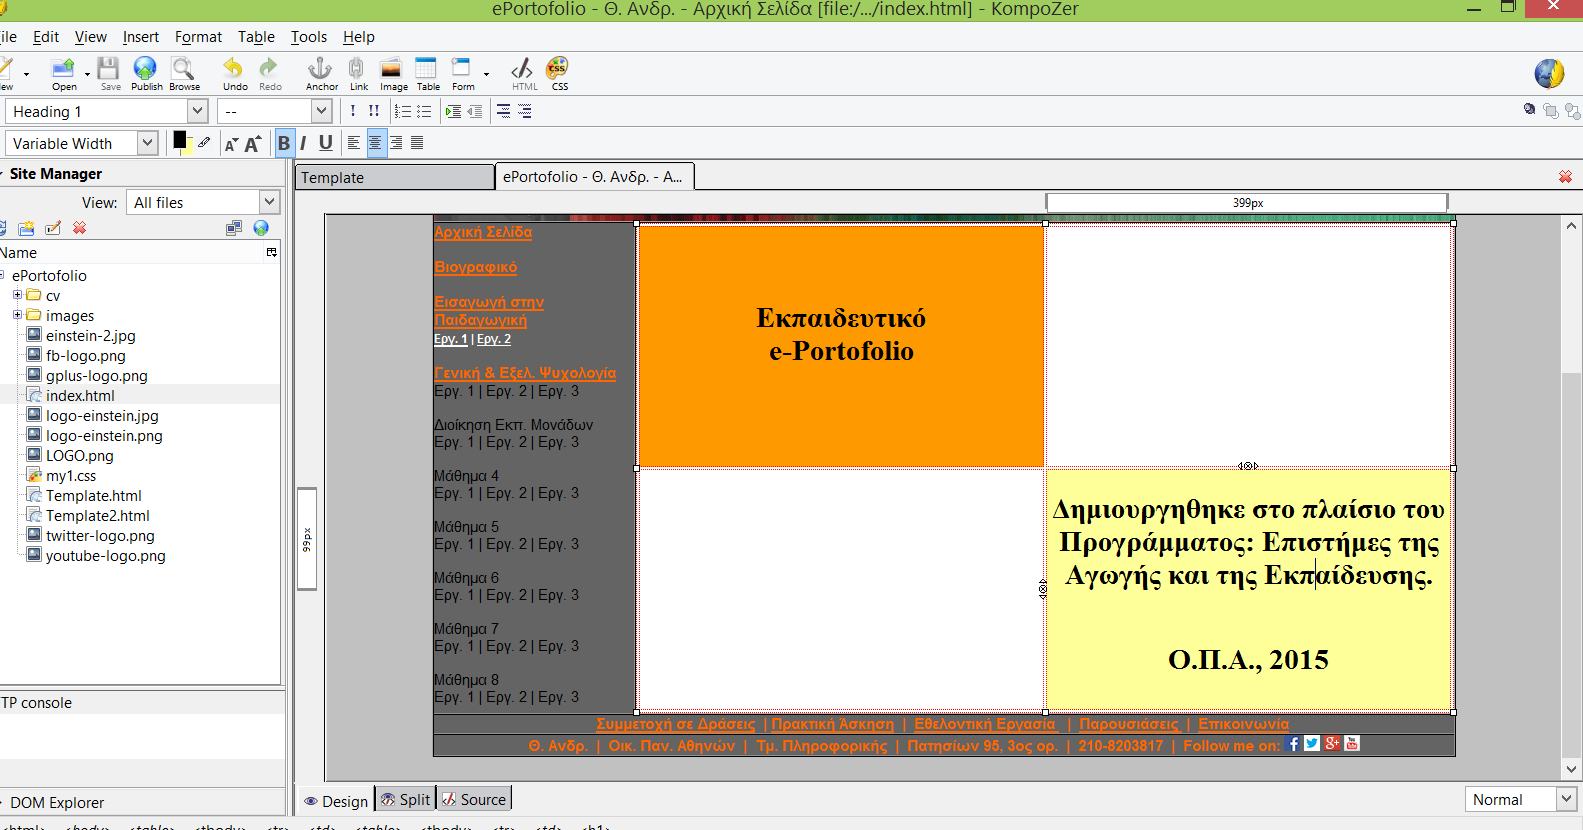The height and width of the screenshot is (830, 1583).
Task: Apply bulleted list formatting
Action: 424,111
